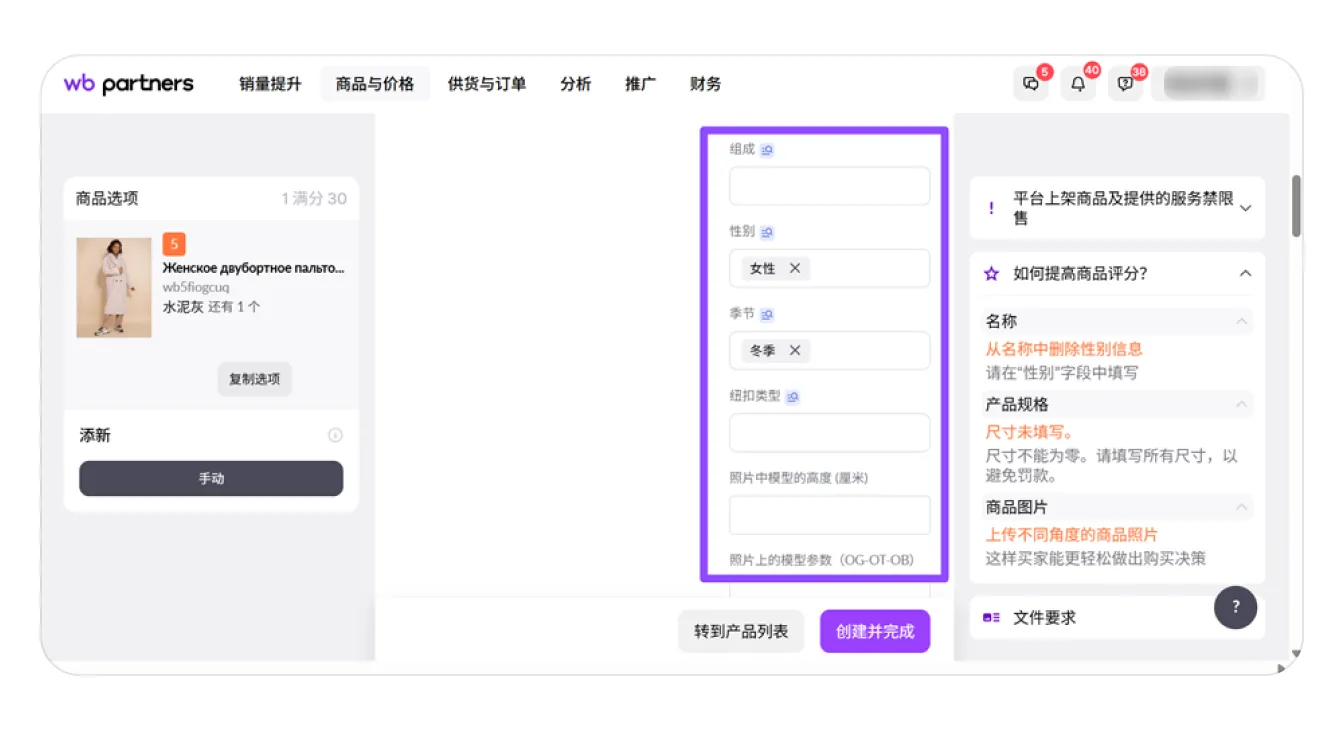
Task: Open the 财务 menu
Action: click(x=706, y=84)
